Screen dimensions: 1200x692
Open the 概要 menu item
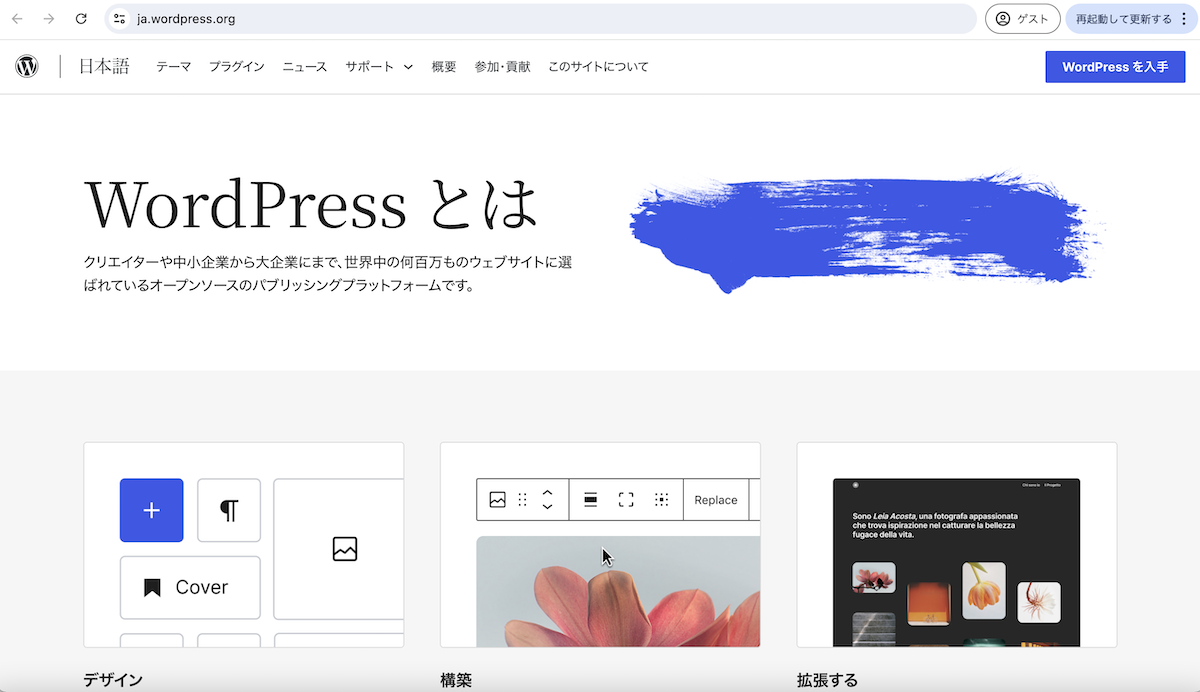(444, 67)
